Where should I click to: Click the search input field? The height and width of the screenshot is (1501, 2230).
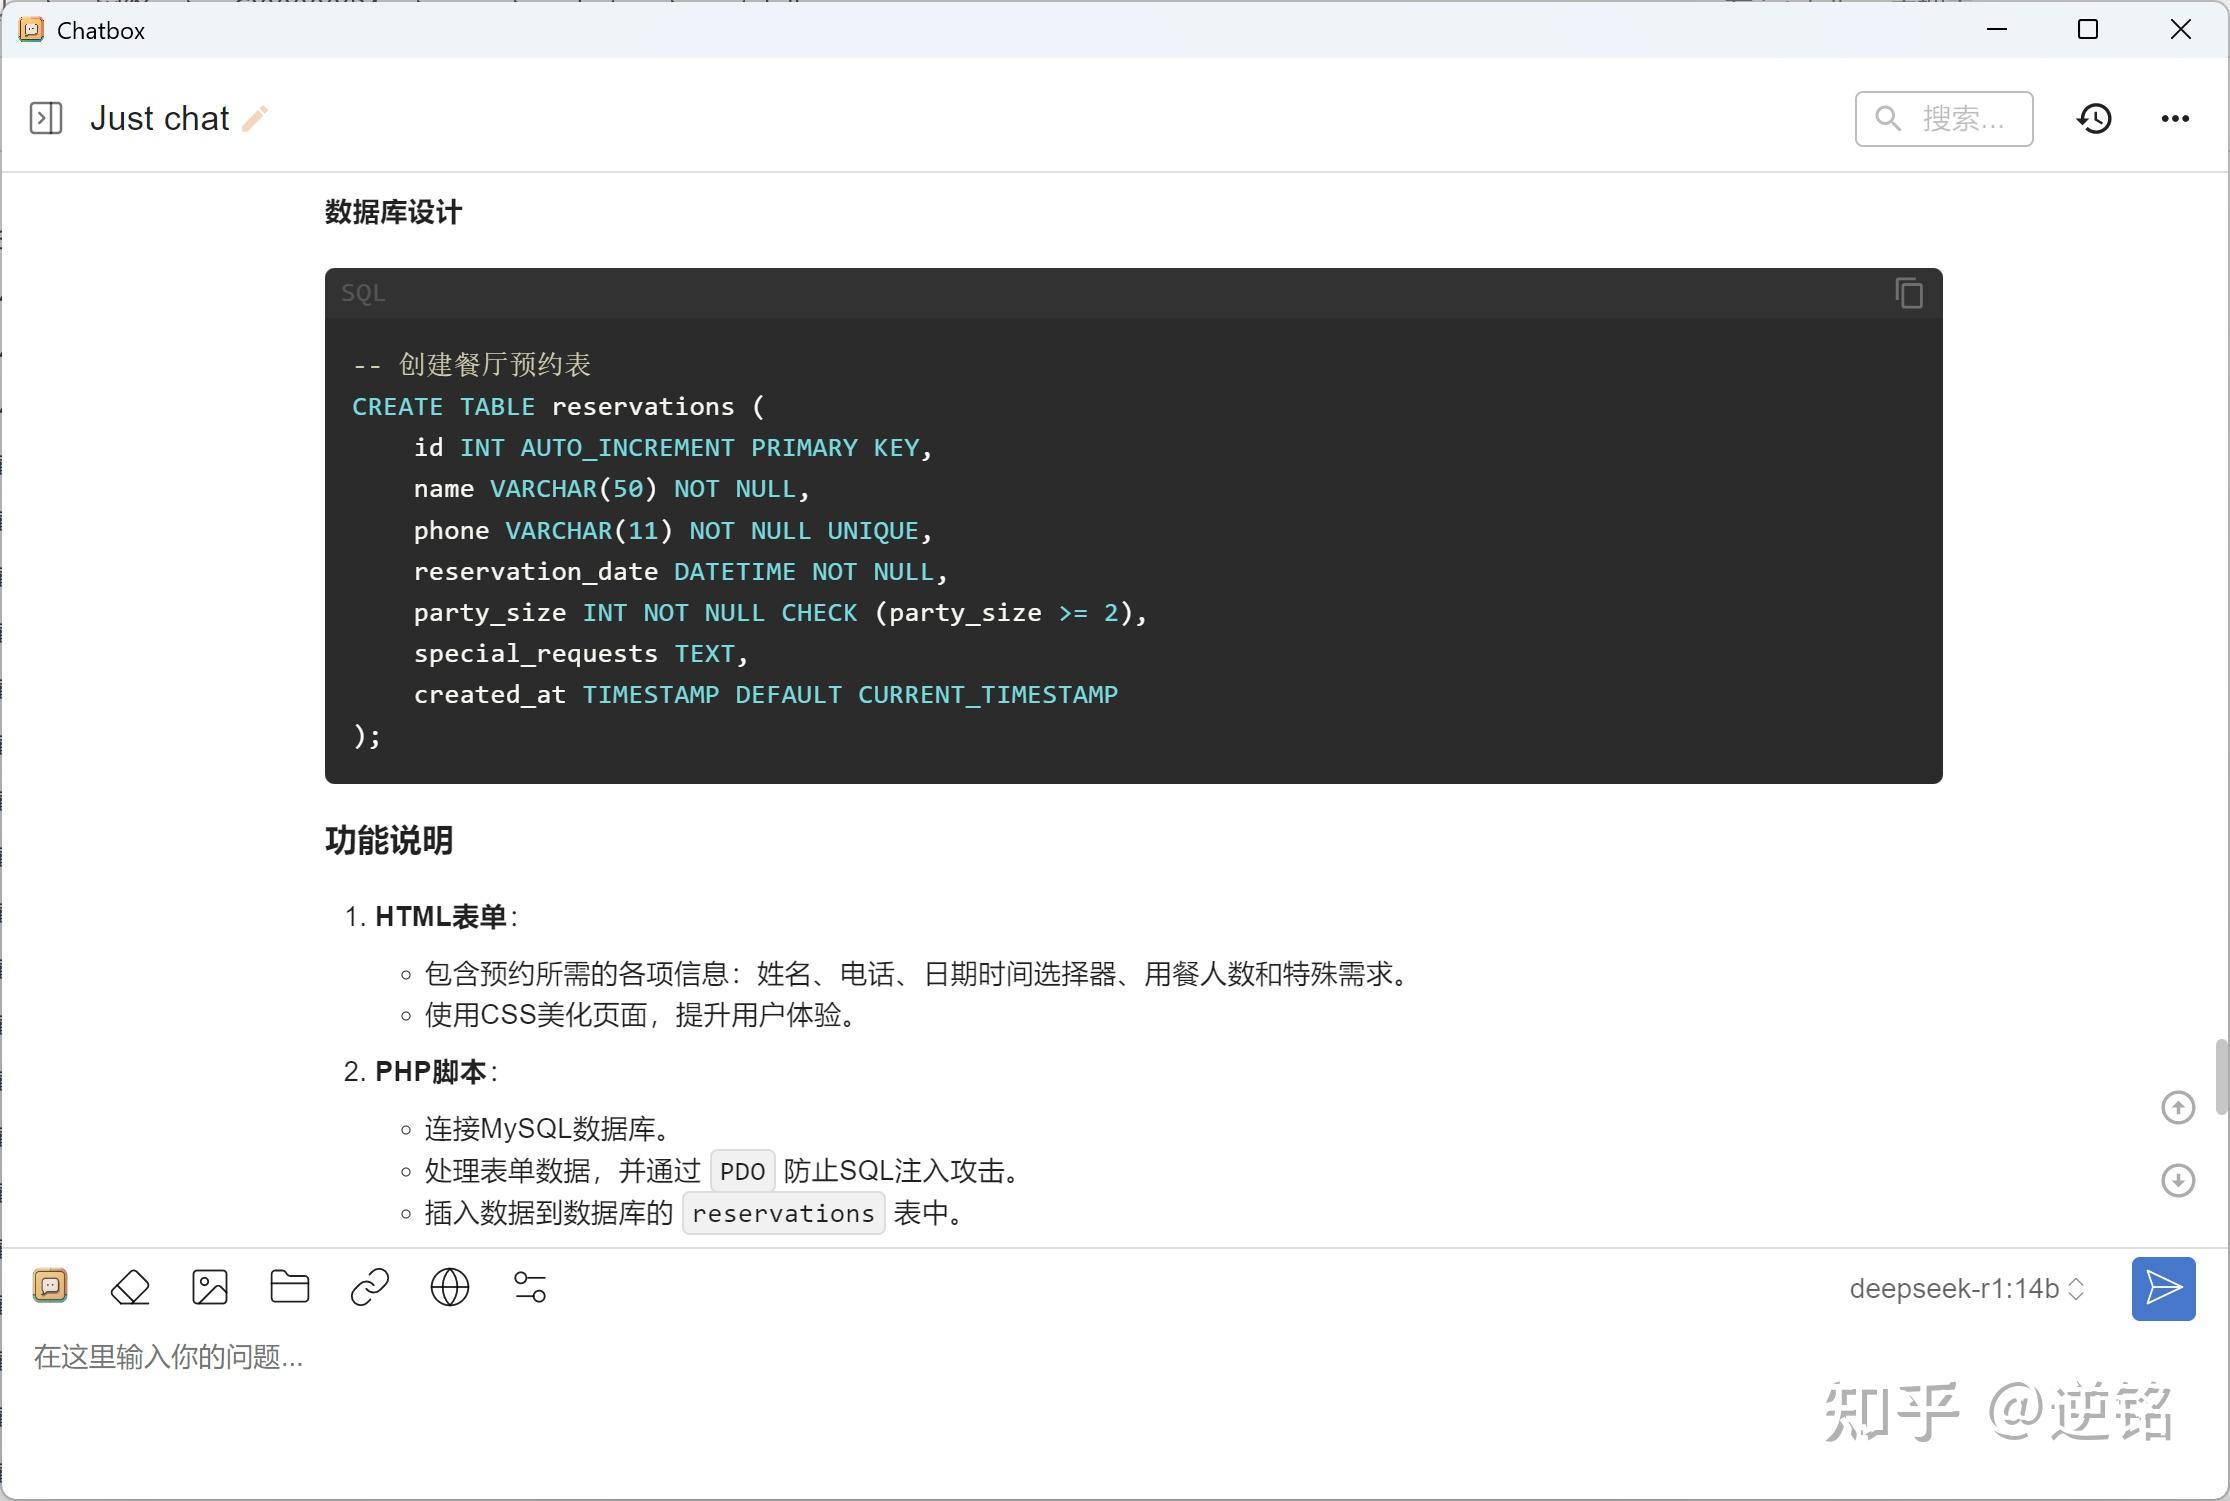click(x=1960, y=119)
